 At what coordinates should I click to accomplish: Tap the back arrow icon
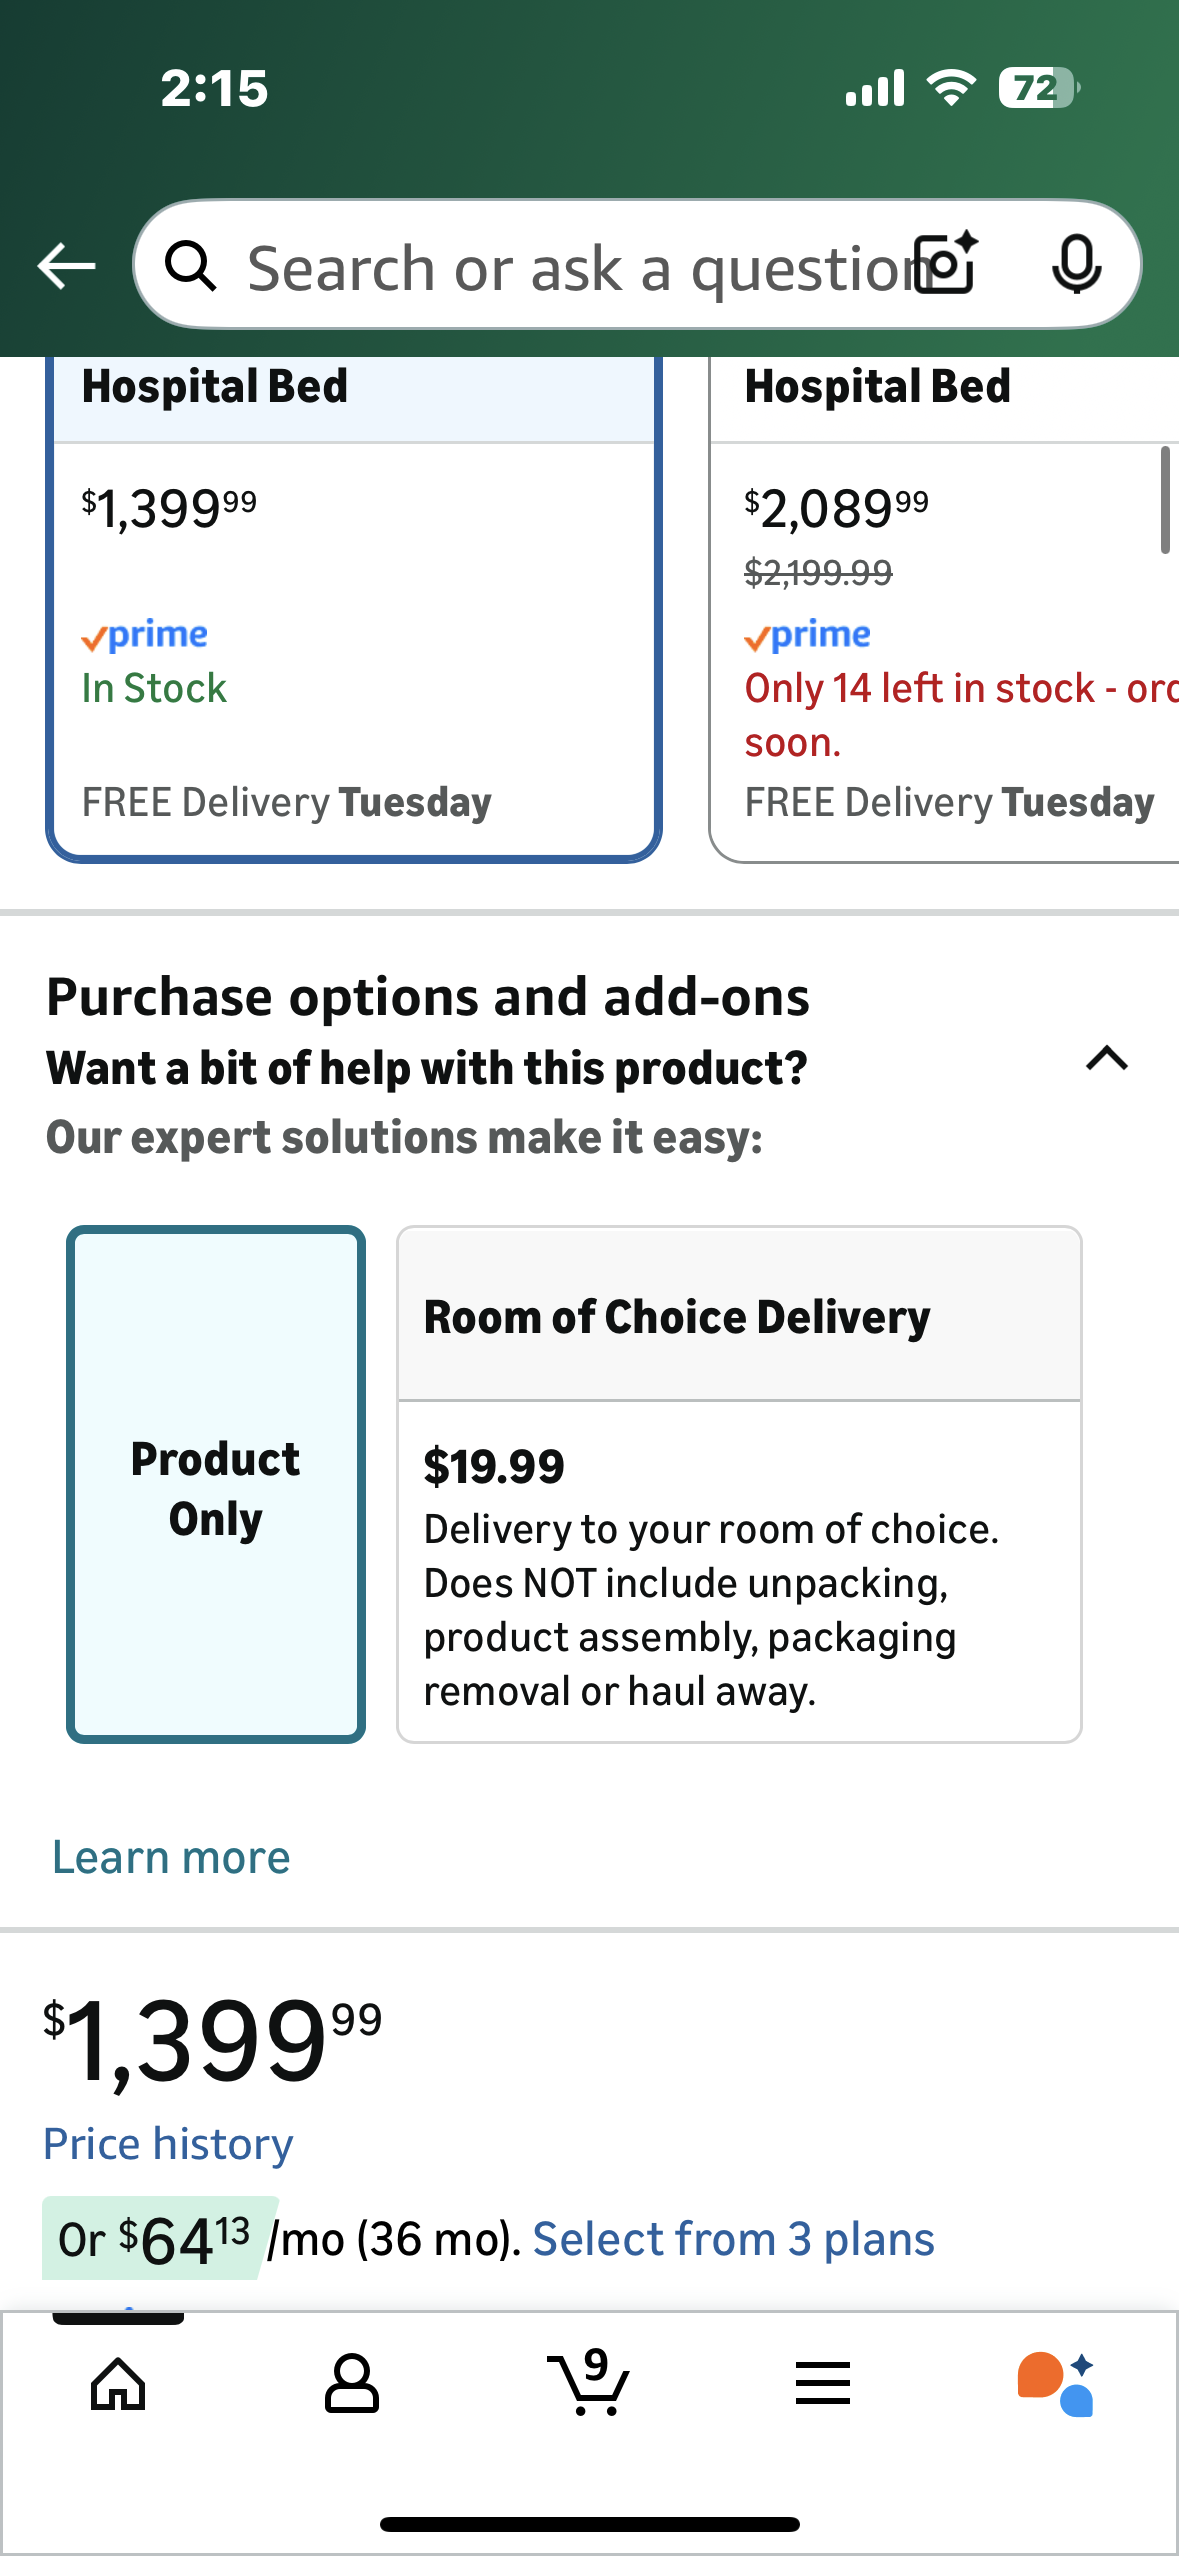pyautogui.click(x=66, y=266)
